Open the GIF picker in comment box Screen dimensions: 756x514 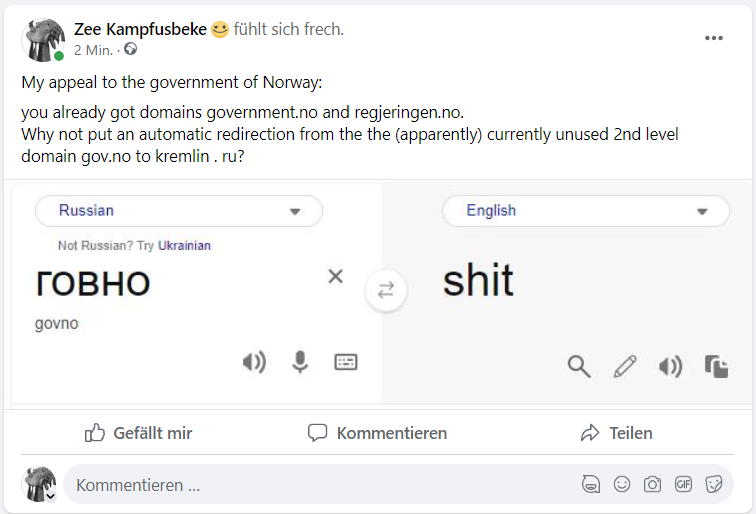[683, 485]
